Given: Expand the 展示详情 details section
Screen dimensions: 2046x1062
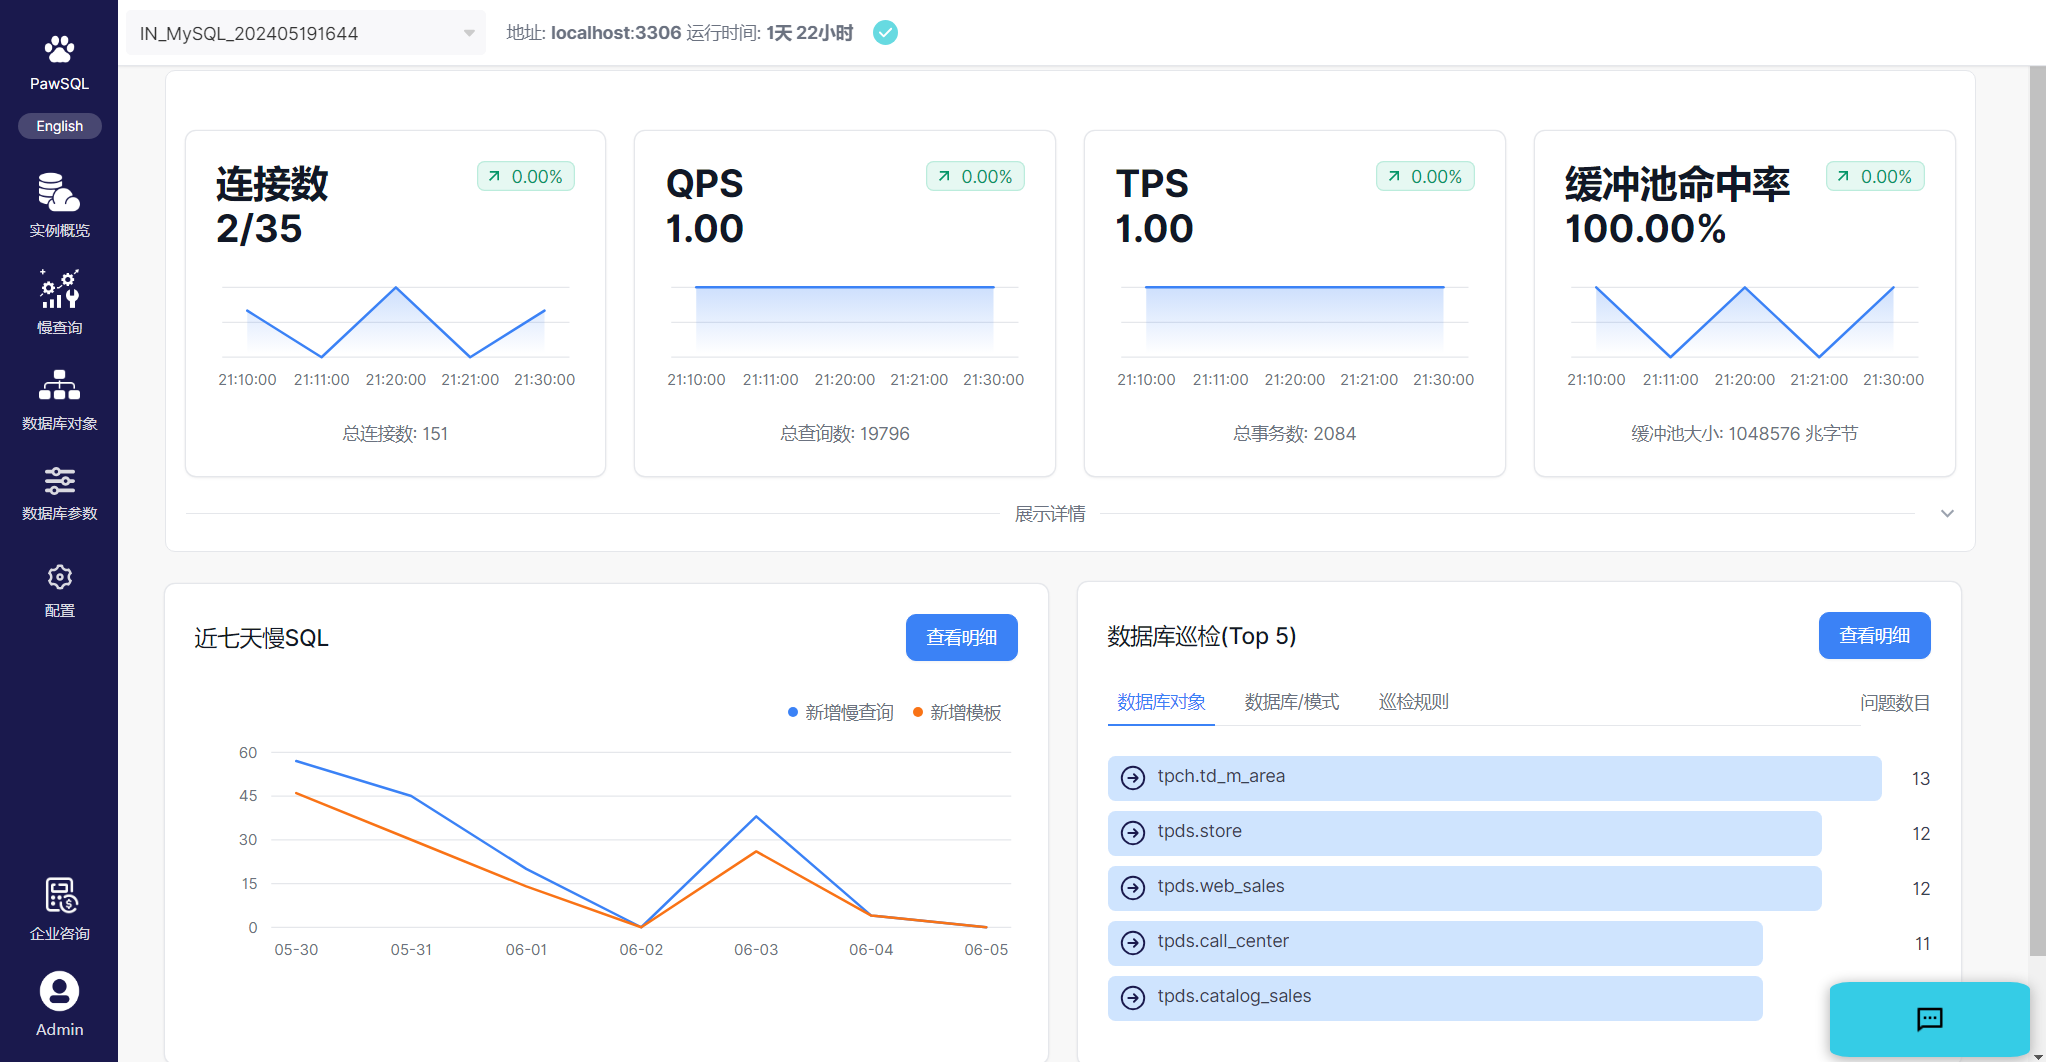Looking at the screenshot, I should [1049, 514].
